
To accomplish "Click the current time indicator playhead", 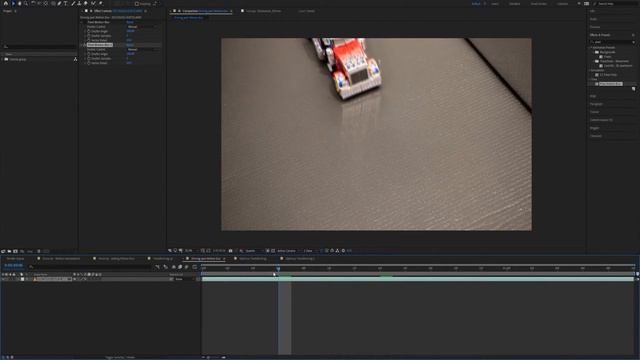I will click(x=278, y=268).
